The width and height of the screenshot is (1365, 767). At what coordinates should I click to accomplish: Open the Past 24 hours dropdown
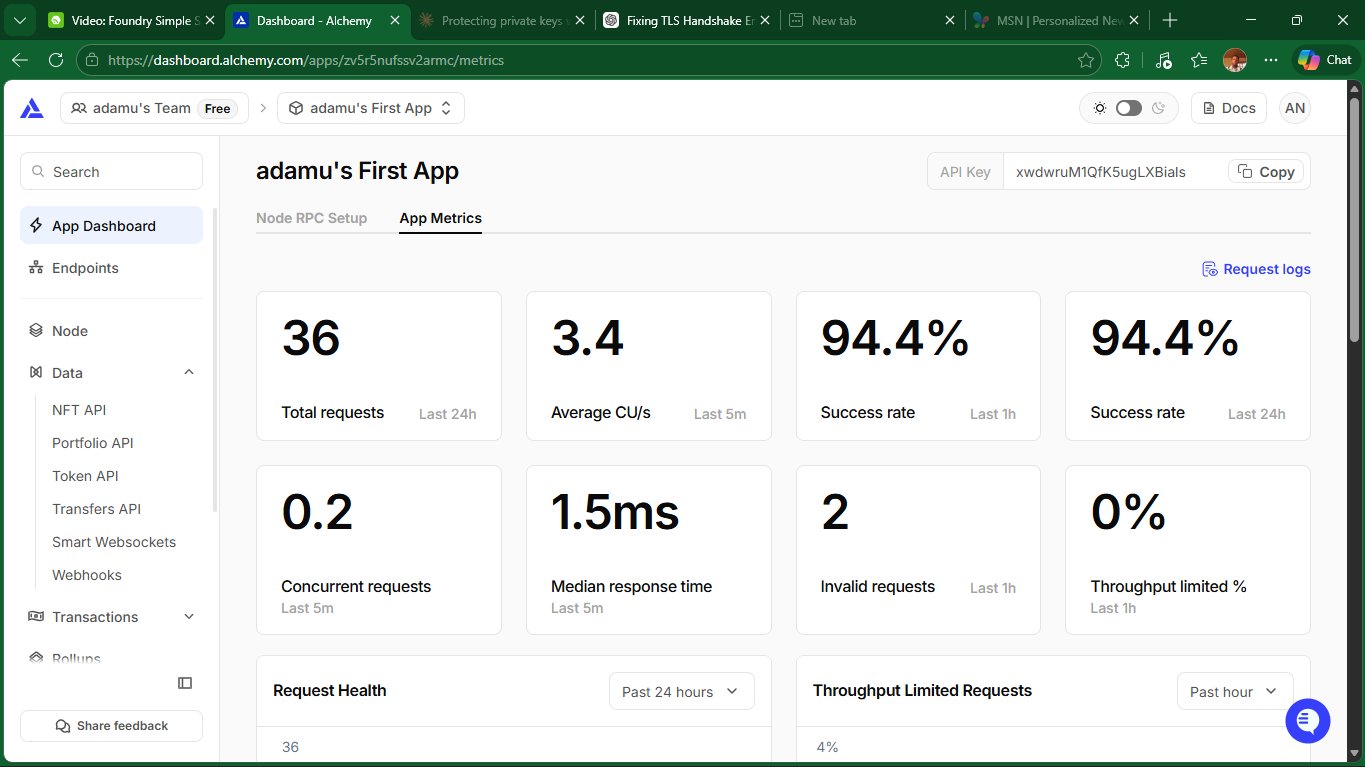pos(681,691)
